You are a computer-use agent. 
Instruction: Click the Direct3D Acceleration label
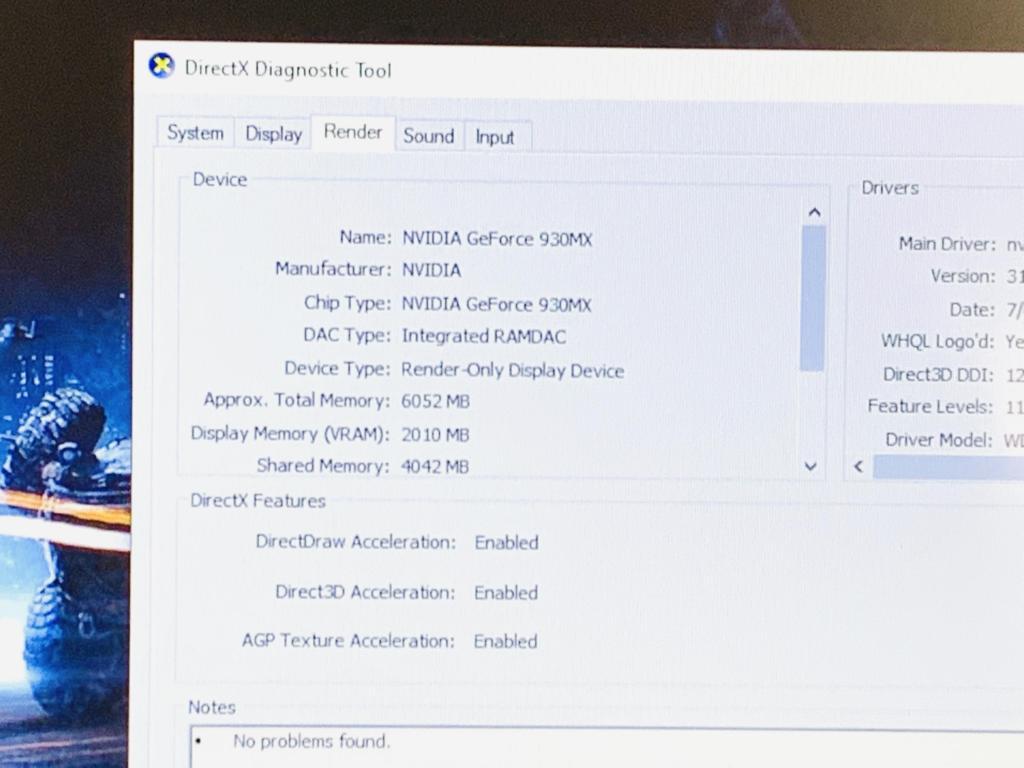click(365, 592)
